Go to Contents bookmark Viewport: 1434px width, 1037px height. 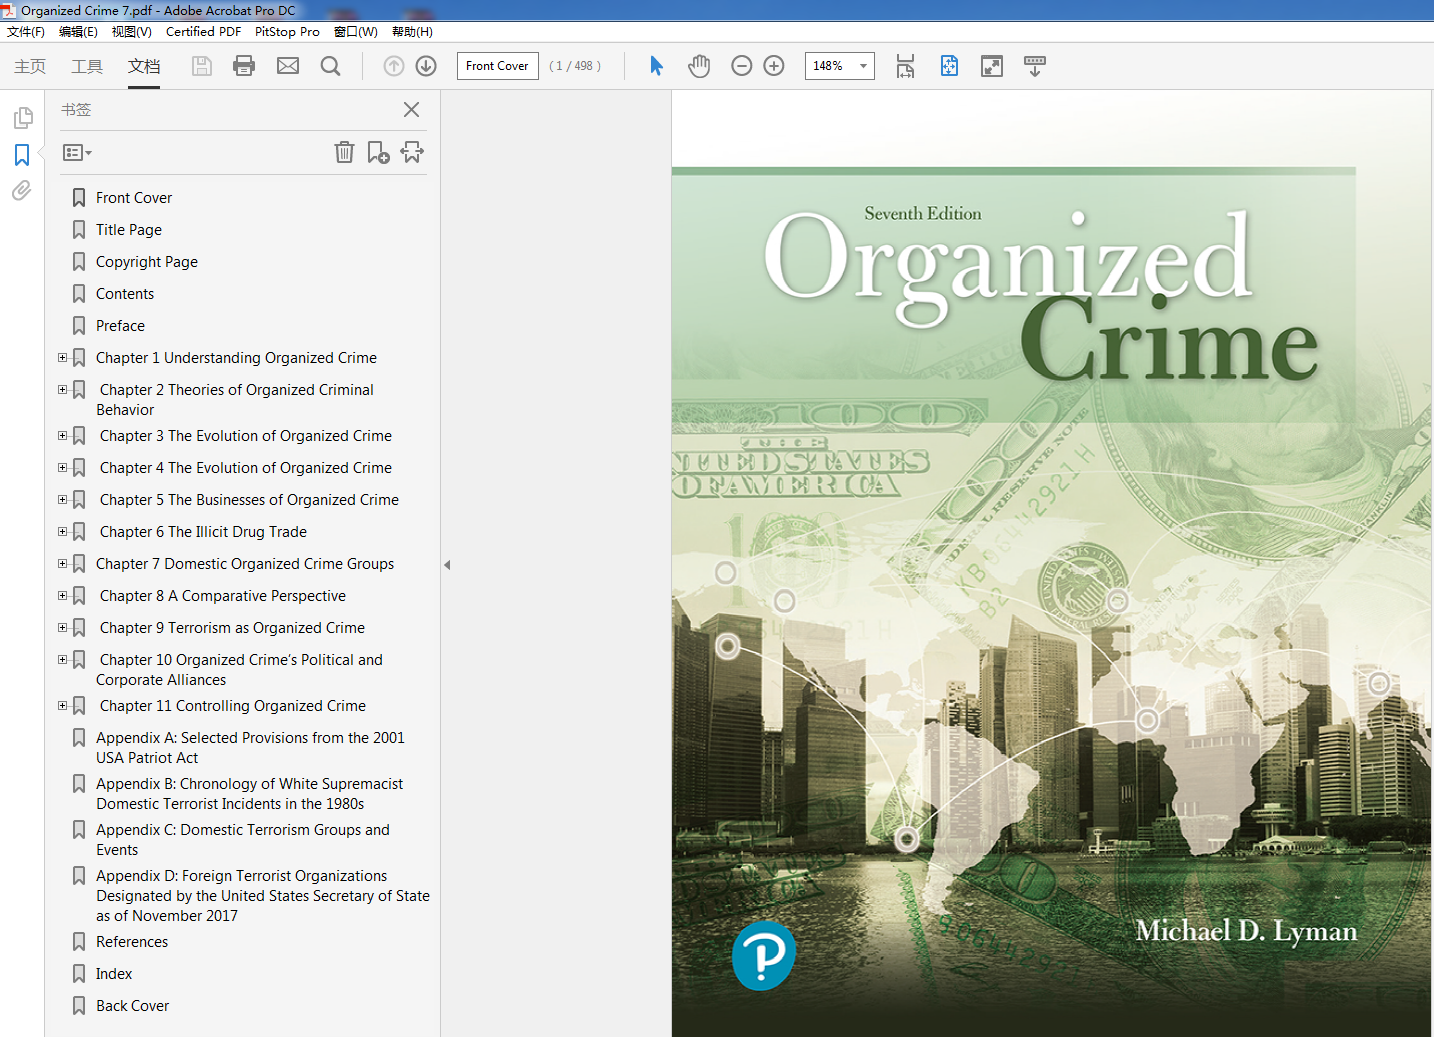coord(125,294)
